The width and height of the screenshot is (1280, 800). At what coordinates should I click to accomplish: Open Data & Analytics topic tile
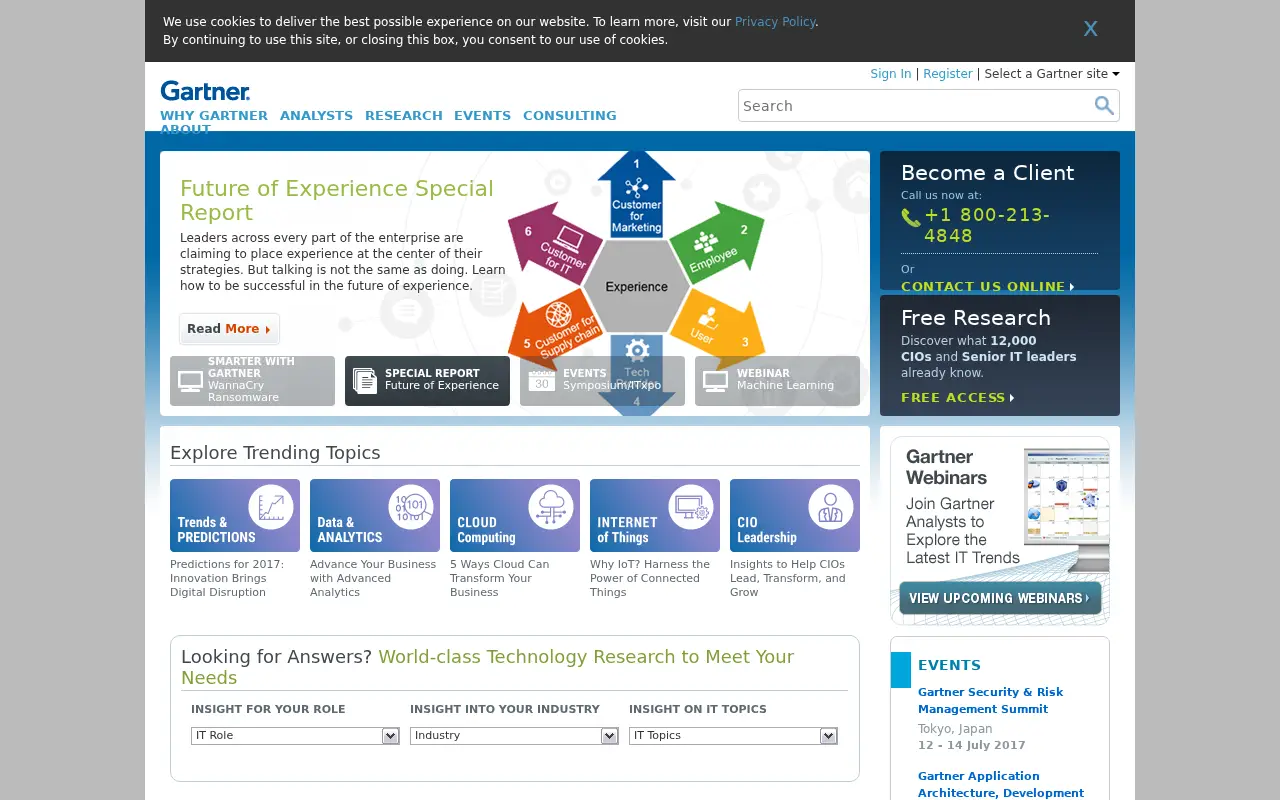(x=375, y=516)
